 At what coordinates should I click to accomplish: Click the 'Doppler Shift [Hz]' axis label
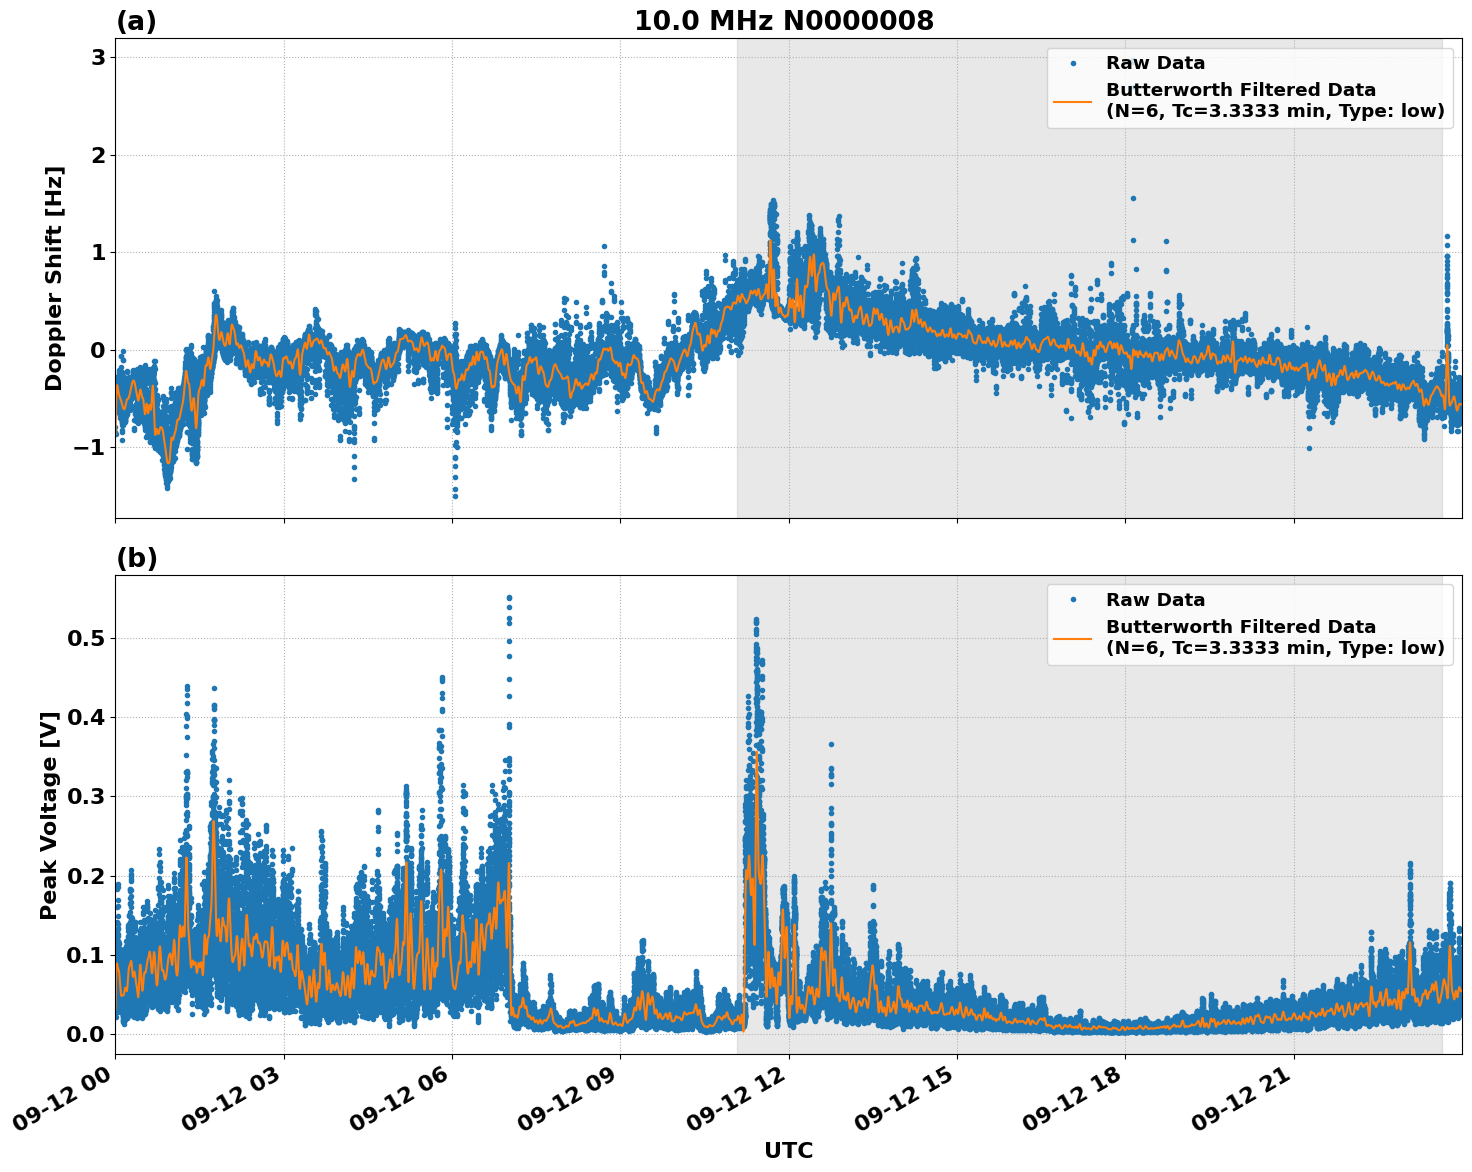[x=54, y=278]
